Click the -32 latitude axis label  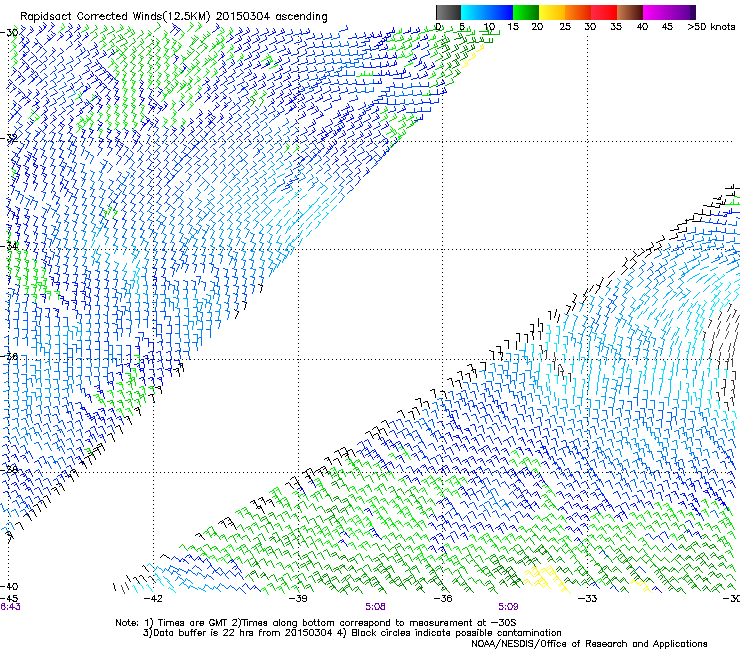click(x=9, y=138)
